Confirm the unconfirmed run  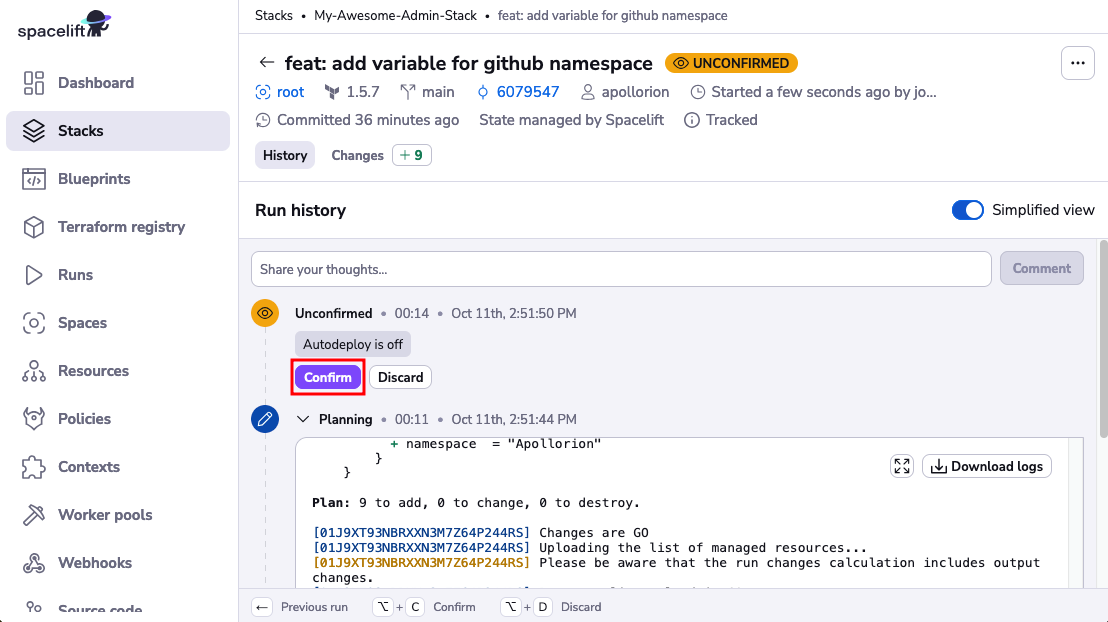(327, 377)
